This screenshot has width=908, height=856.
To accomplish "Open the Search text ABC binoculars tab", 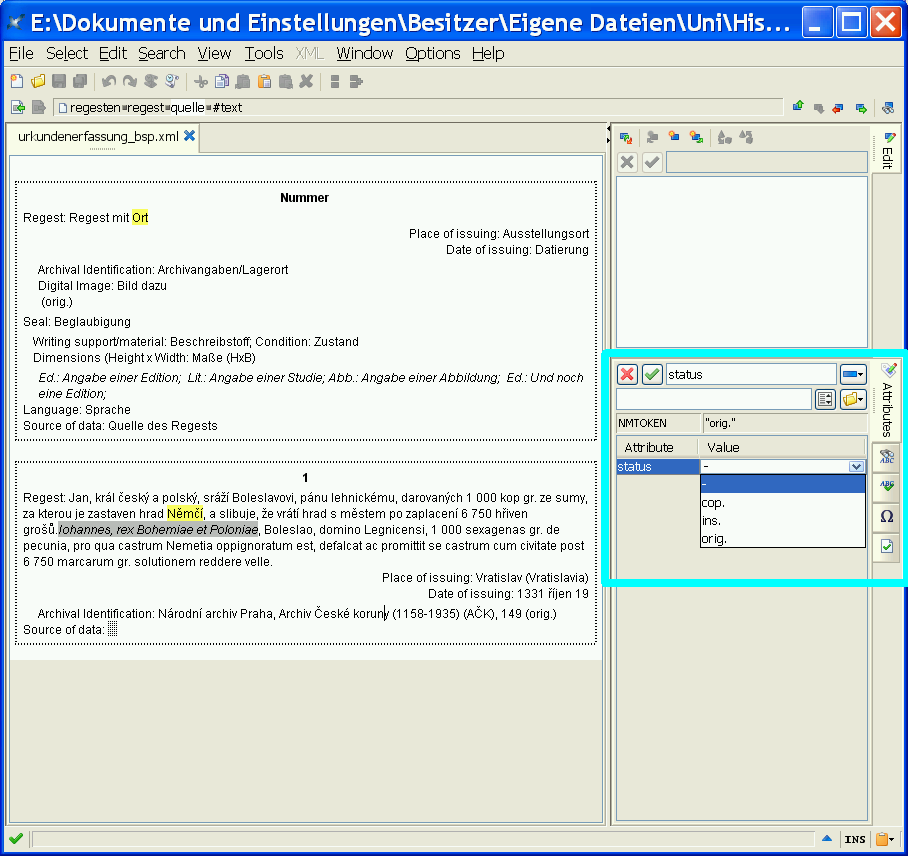I will [887, 457].
